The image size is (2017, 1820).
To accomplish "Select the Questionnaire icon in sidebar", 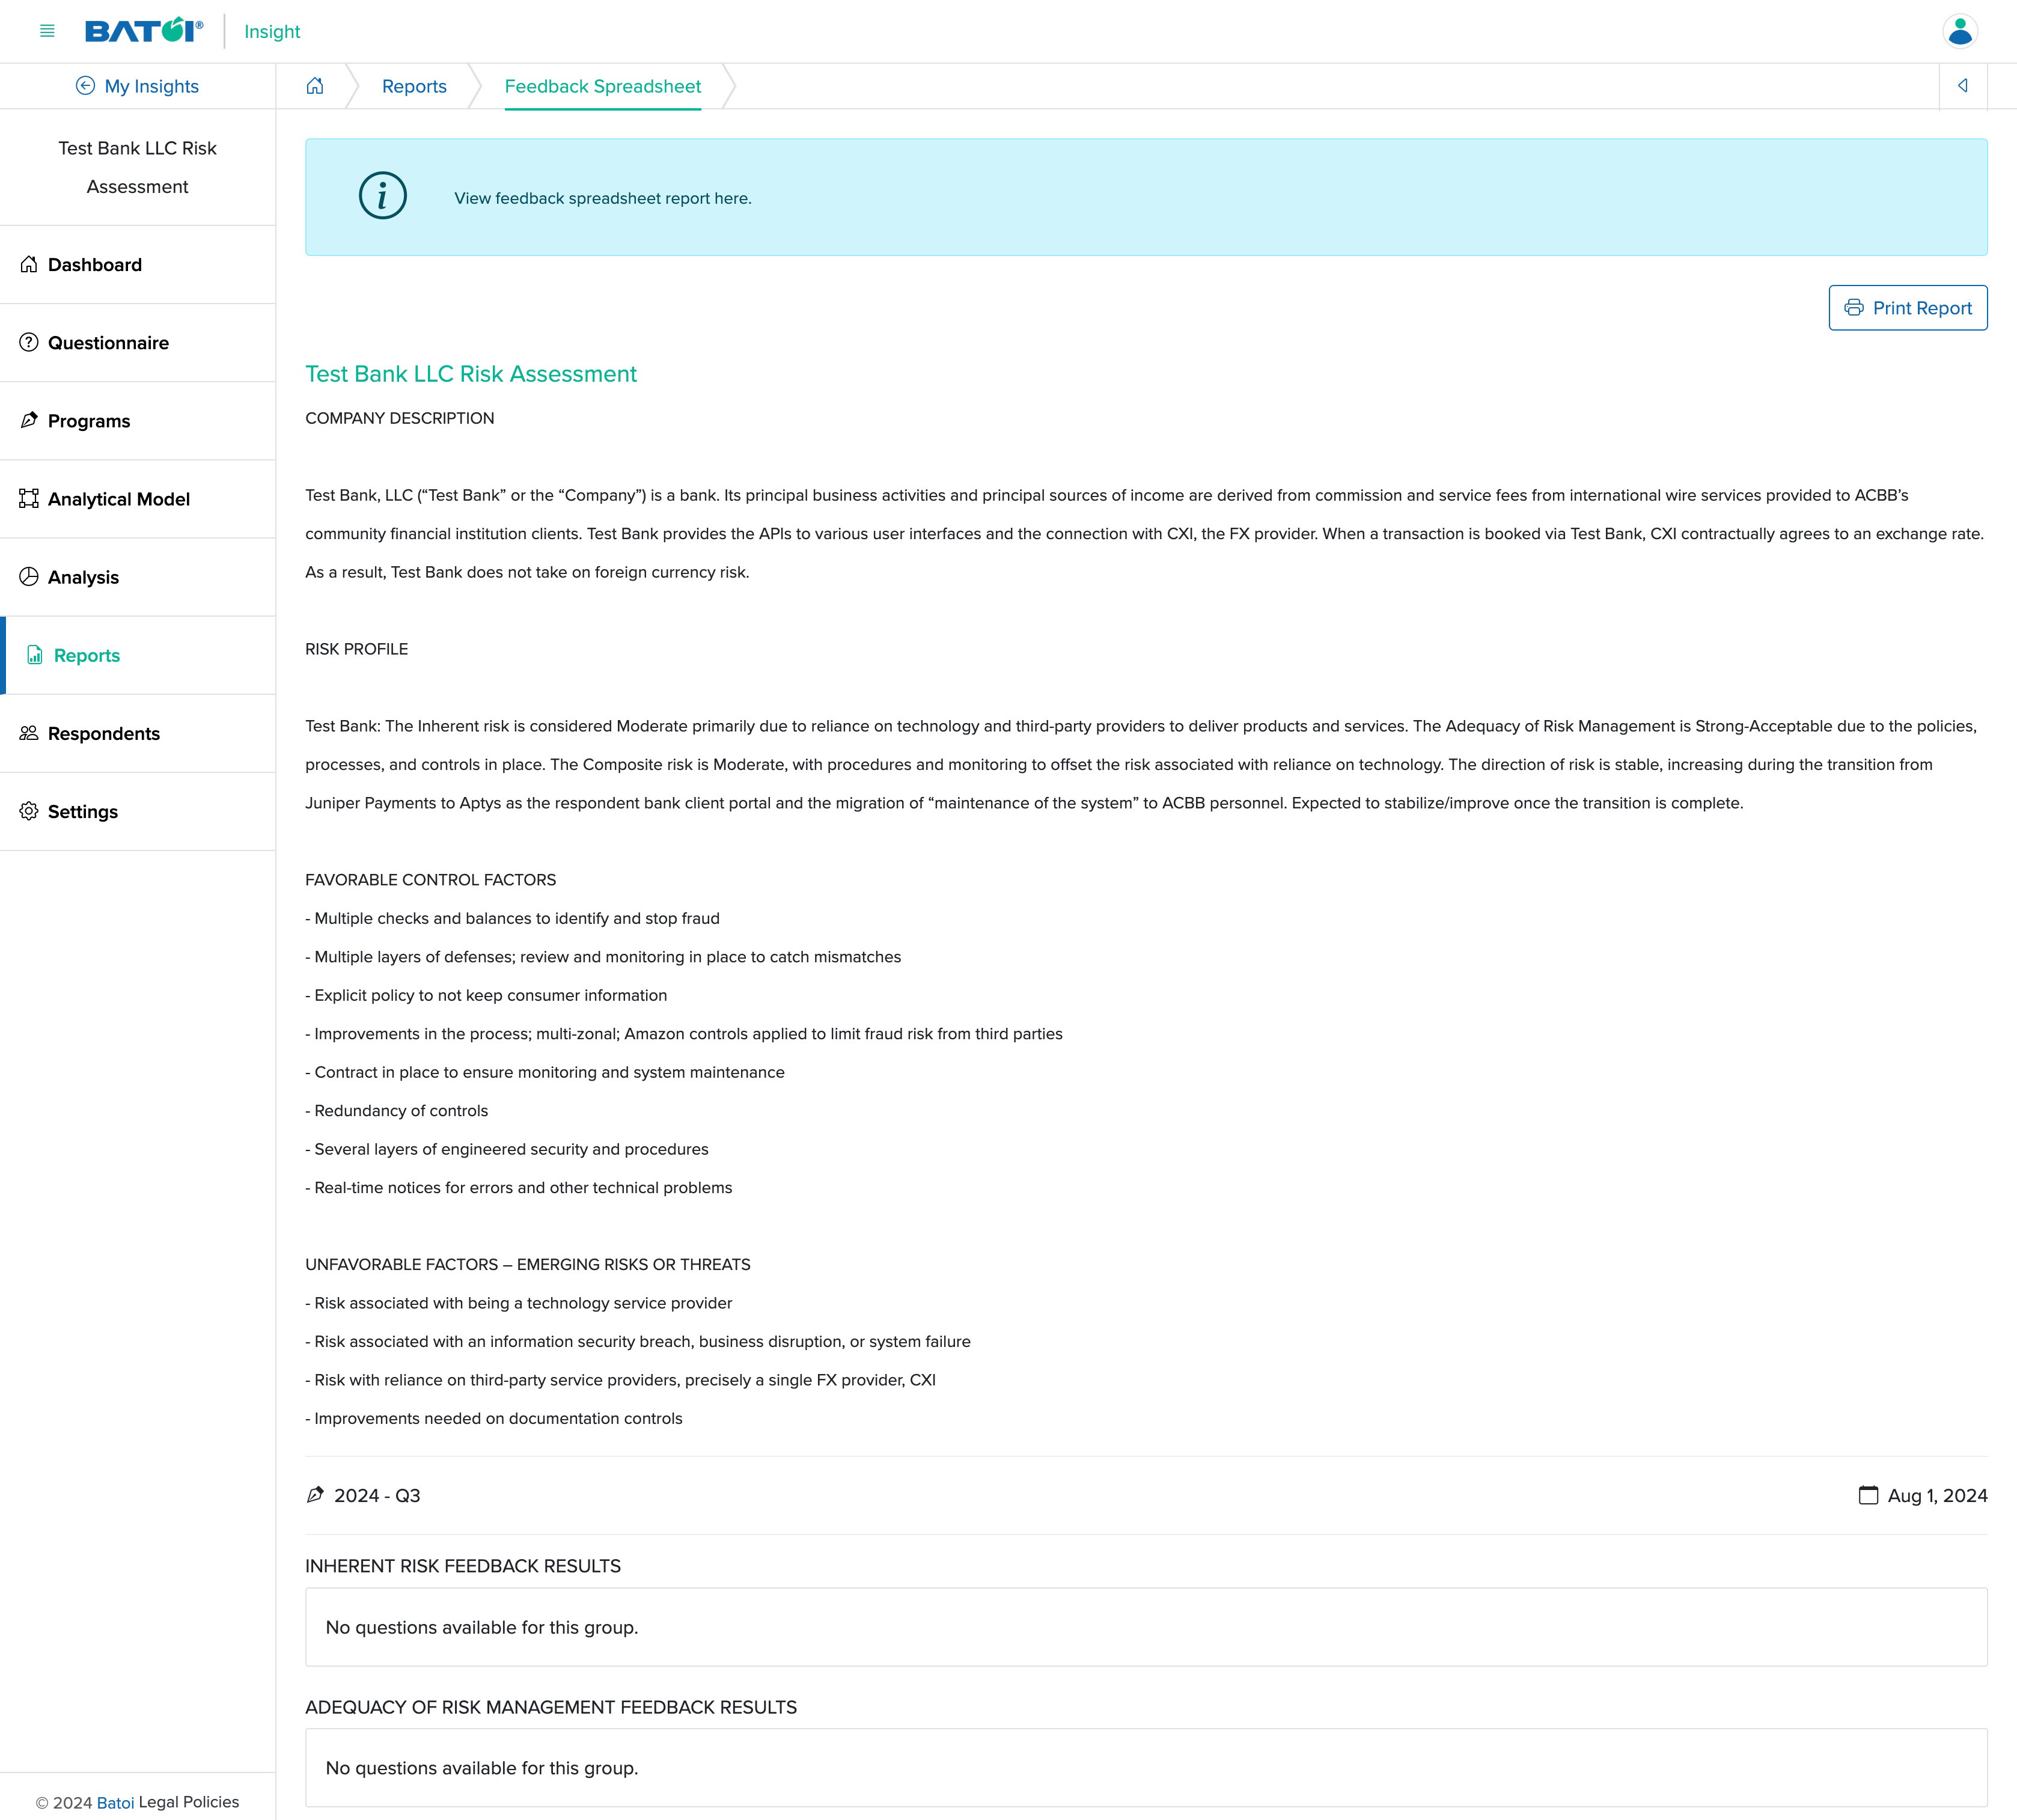I will pyautogui.click(x=30, y=343).
